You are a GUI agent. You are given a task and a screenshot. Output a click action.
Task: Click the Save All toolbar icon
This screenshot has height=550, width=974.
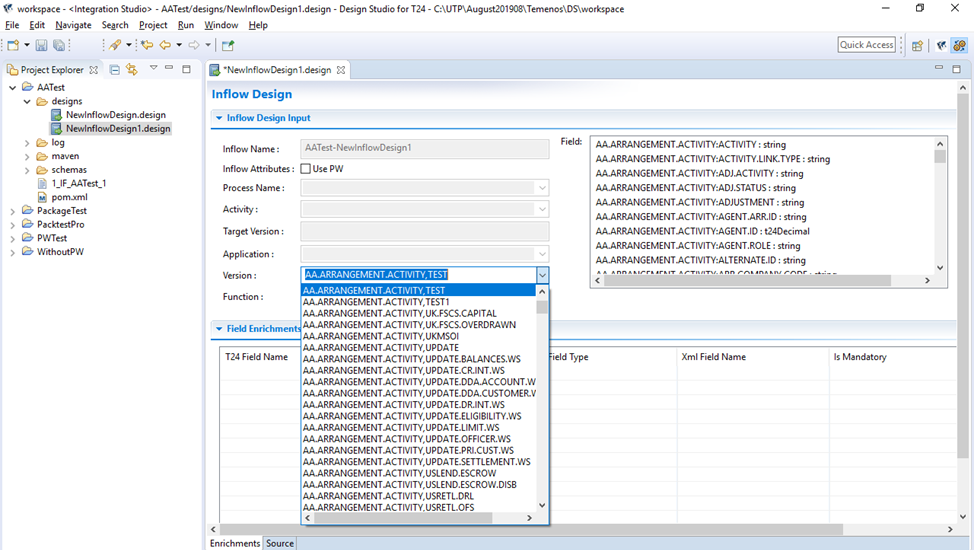tap(59, 45)
